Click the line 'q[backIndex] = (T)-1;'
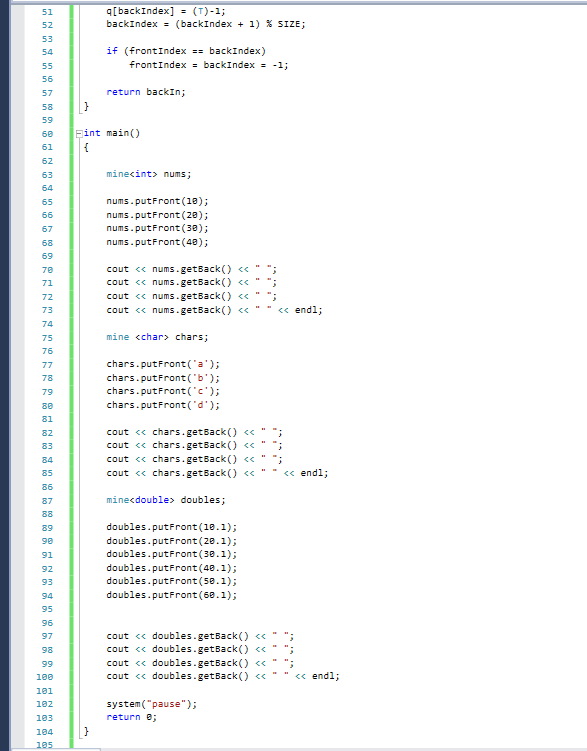This screenshot has height=751, width=587. click(166, 11)
